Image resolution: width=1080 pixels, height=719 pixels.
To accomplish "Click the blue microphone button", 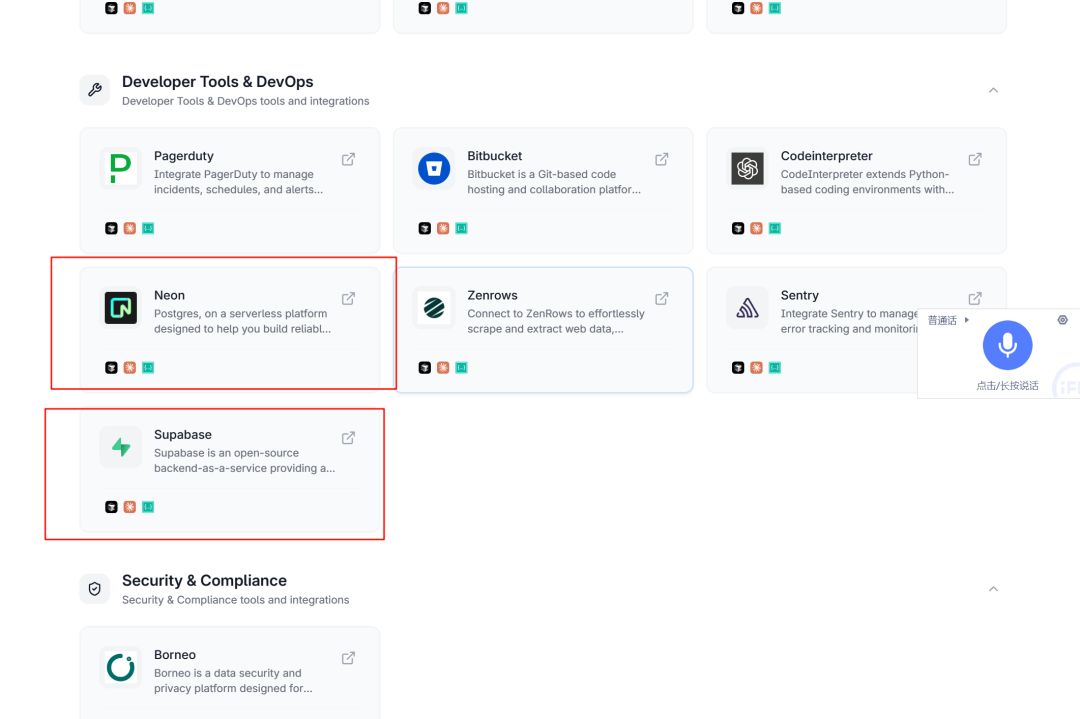I will (1007, 345).
